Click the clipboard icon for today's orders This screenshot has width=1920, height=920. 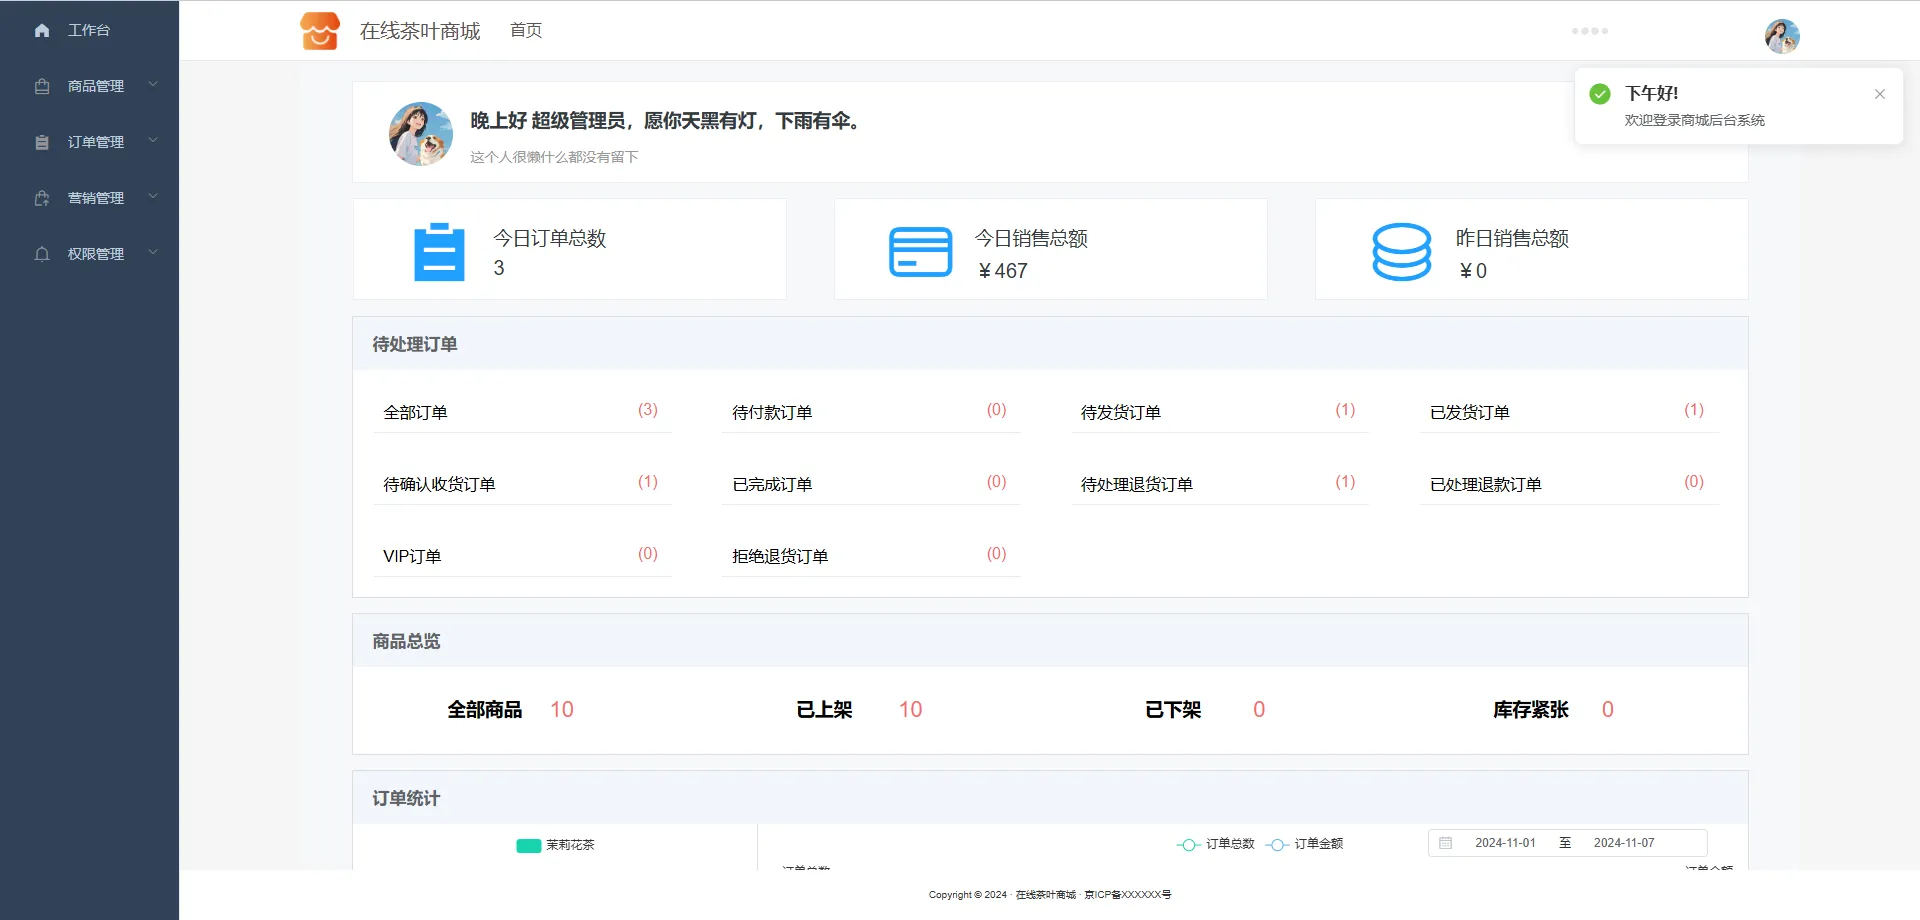click(x=439, y=251)
